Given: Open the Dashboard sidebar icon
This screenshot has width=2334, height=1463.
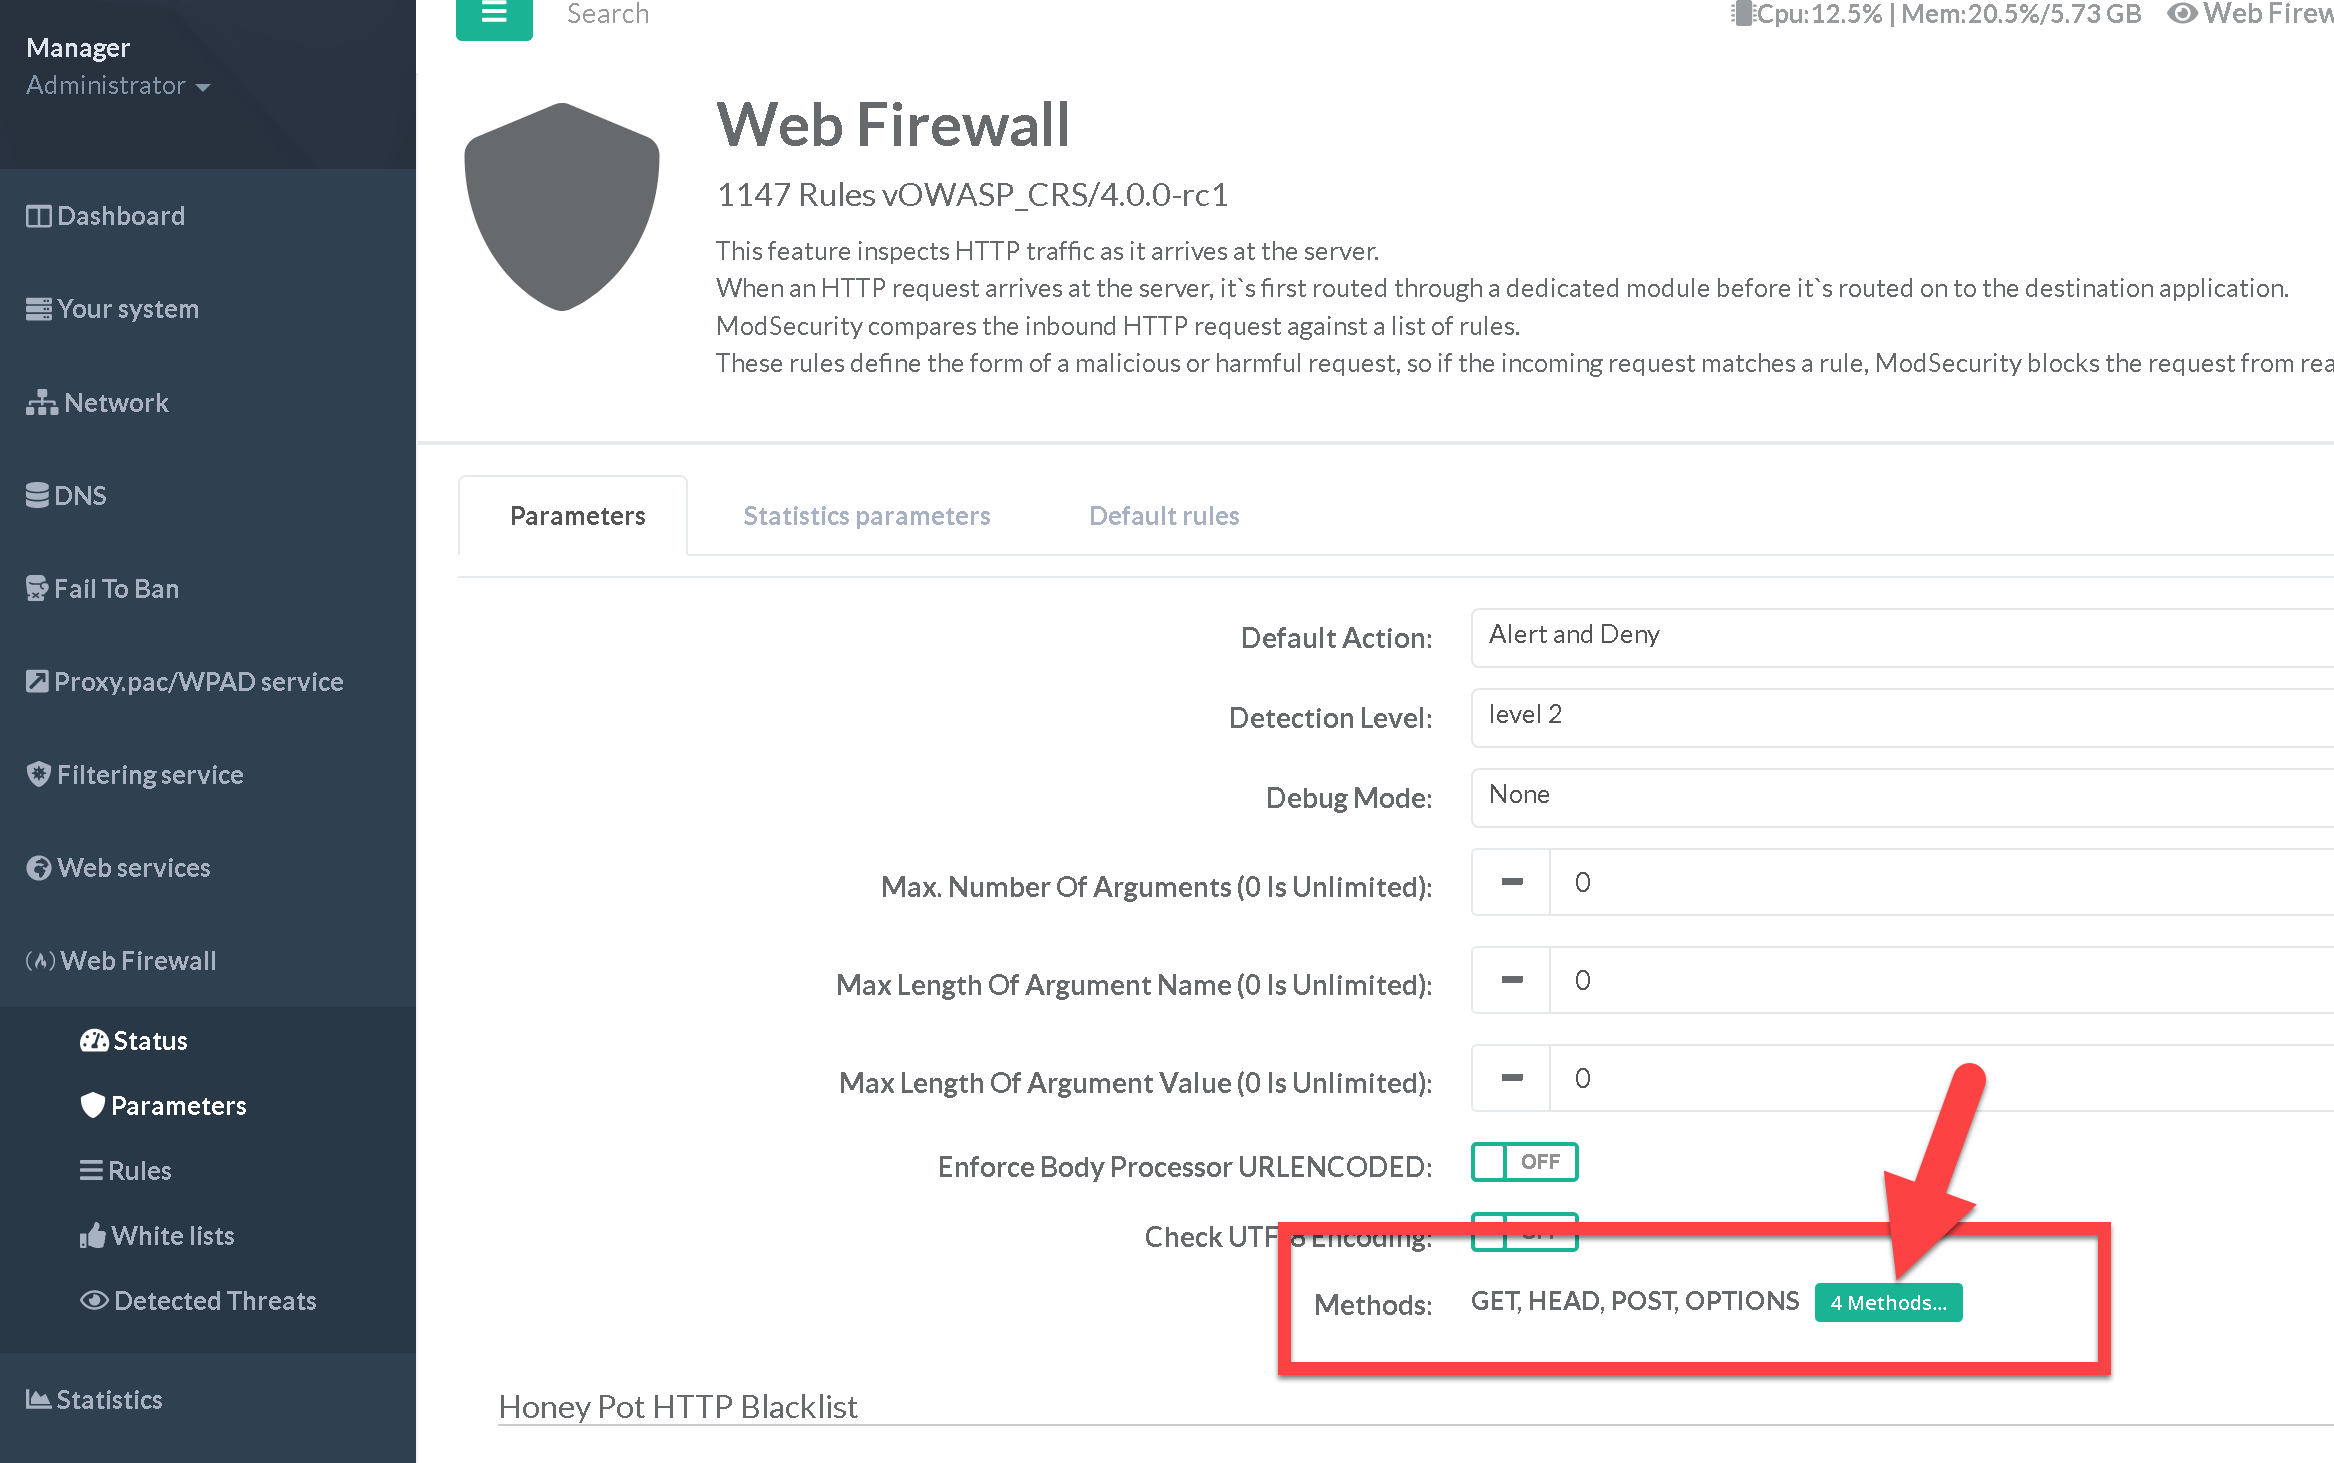Looking at the screenshot, I should tap(38, 216).
